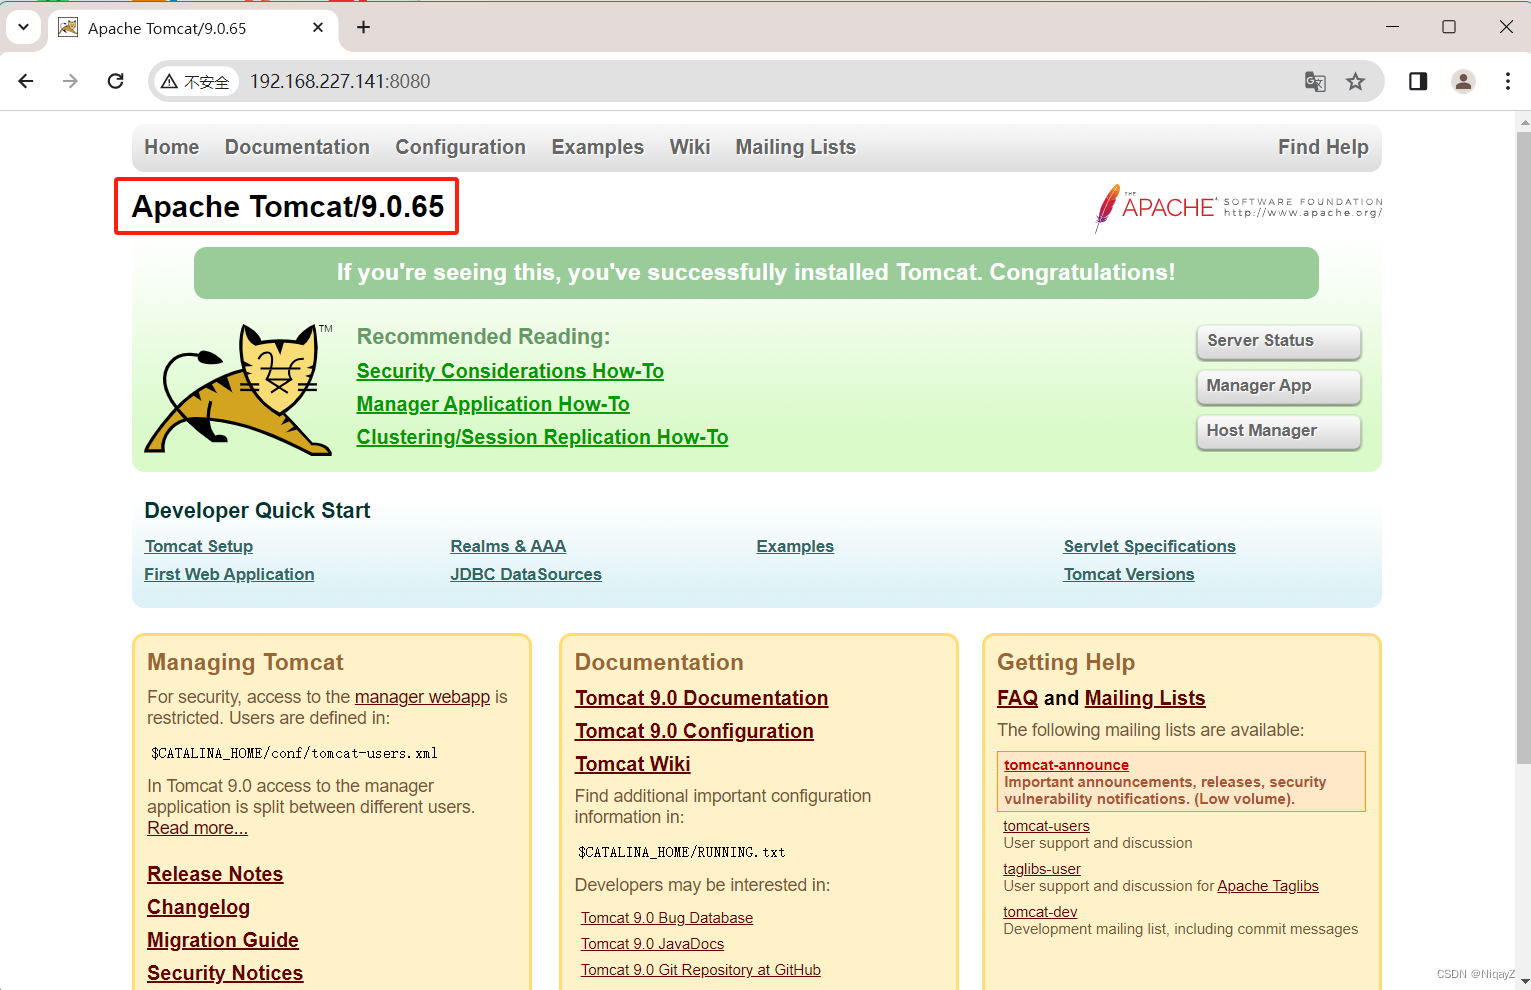Open the Realms & AAA link
Image resolution: width=1531 pixels, height=990 pixels.
click(x=508, y=546)
